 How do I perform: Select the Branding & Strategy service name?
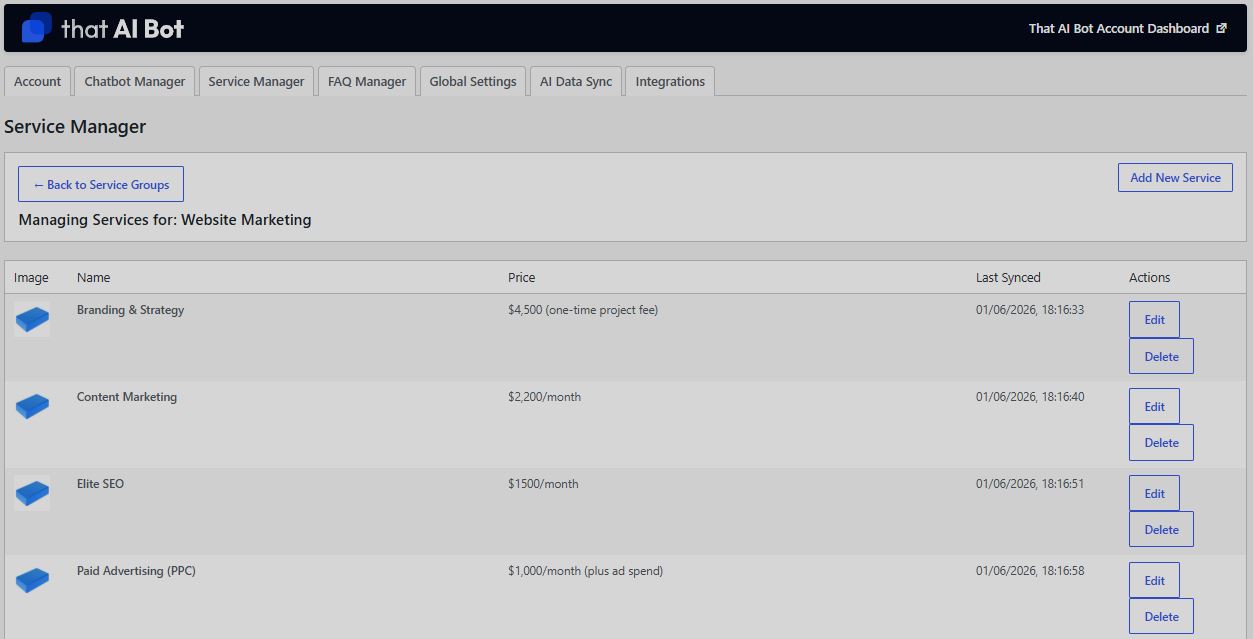point(130,310)
